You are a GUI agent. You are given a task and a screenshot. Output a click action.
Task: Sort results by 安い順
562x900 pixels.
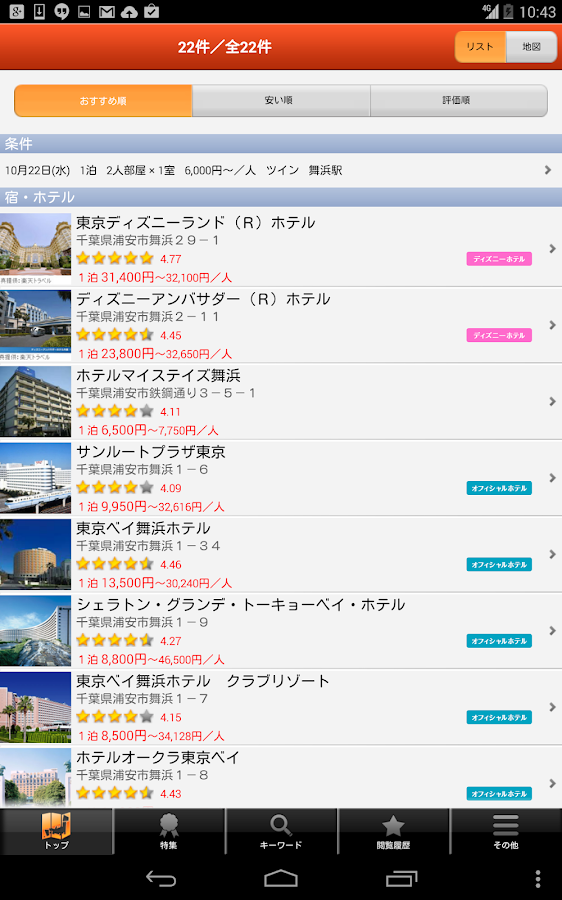[281, 101]
